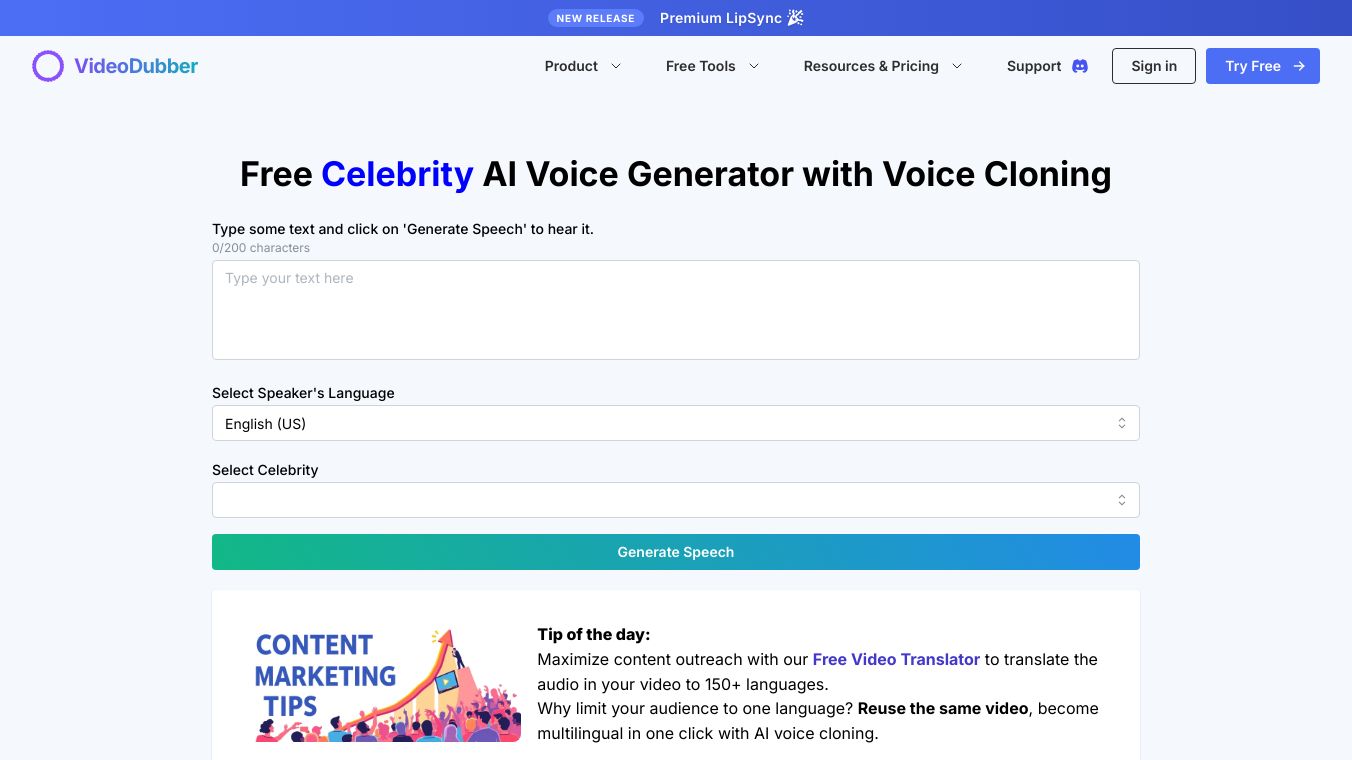Click the word 'Celebrity' in the headline

(397, 174)
